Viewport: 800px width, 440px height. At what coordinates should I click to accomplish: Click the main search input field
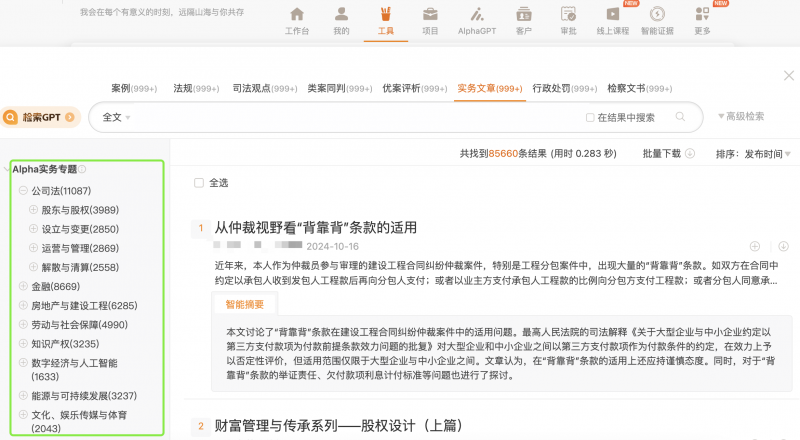350,117
